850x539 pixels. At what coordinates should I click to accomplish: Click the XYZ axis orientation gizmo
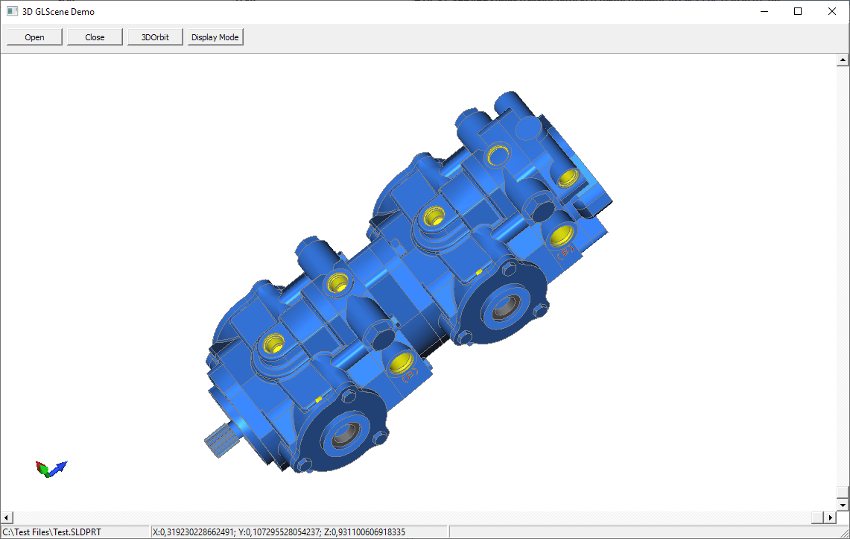click(51, 469)
